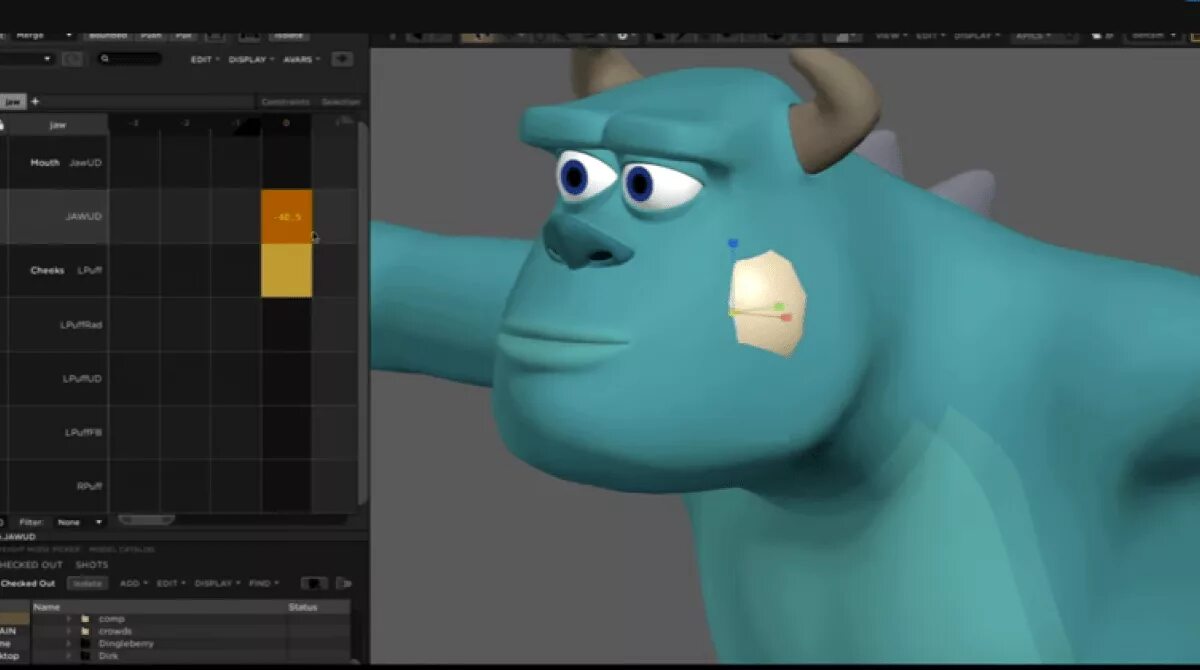
Task: Open the EDIT menu in the lower panel
Action: 169,583
